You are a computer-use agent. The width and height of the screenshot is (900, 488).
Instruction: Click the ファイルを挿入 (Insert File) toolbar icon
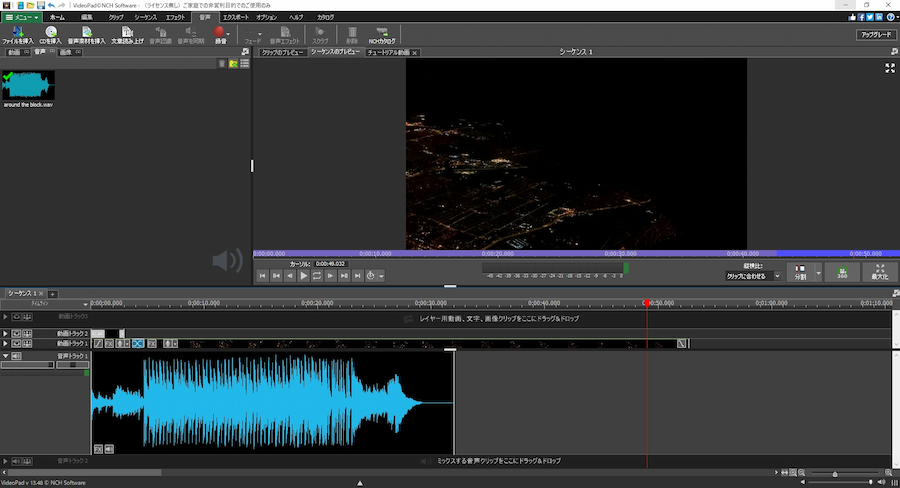pyautogui.click(x=17, y=32)
